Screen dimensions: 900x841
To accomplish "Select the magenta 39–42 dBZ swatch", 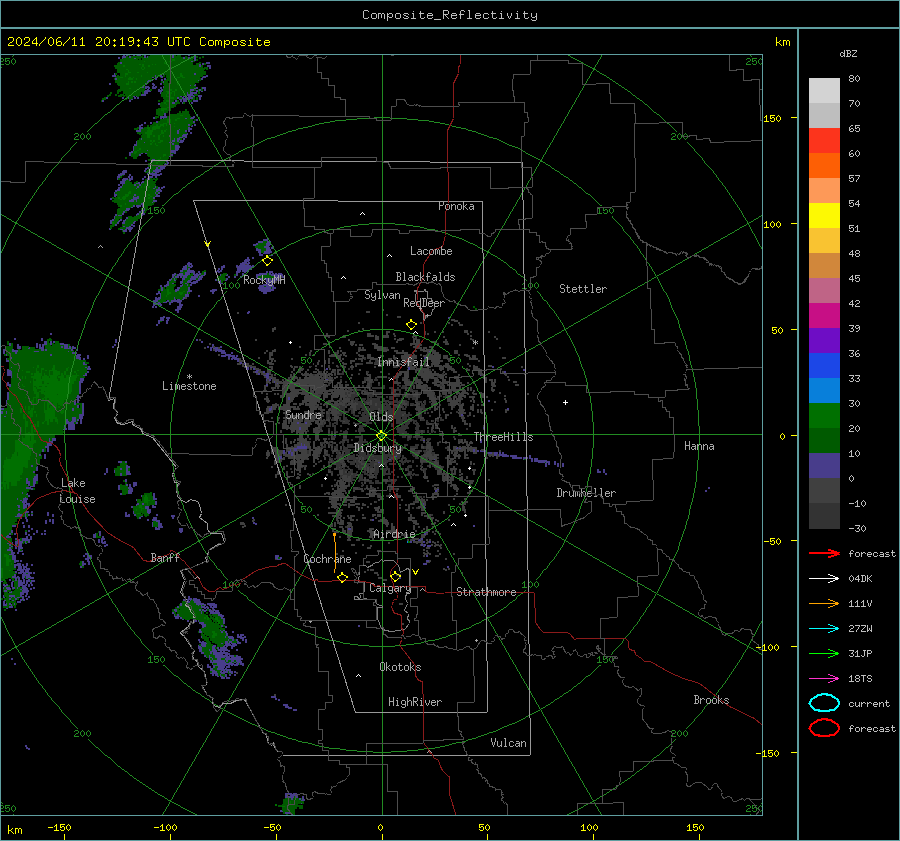I will point(824,316).
